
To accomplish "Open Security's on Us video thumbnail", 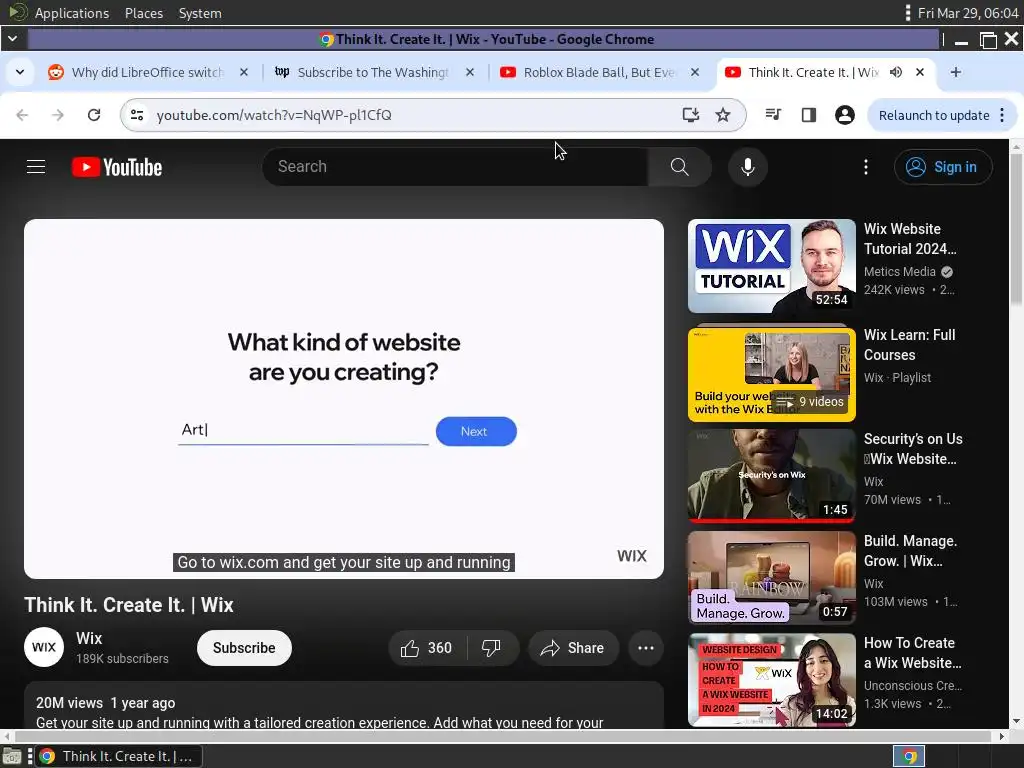I will click(x=771, y=476).
